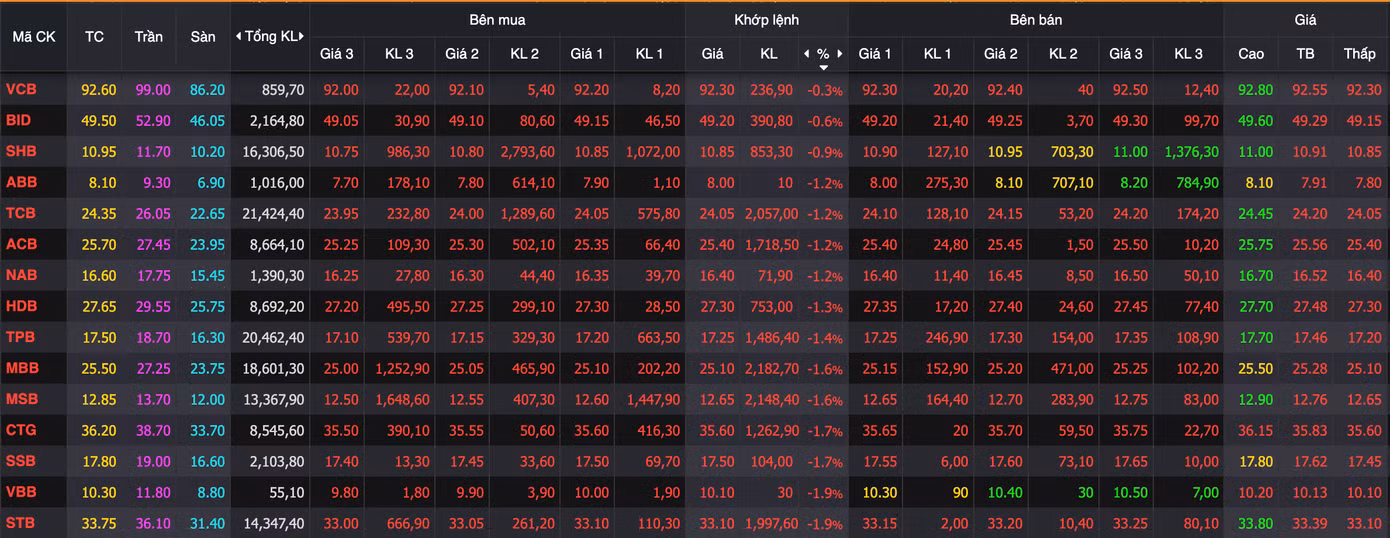
Task: Click the -0.9% change for SHB
Action: pos(827,153)
